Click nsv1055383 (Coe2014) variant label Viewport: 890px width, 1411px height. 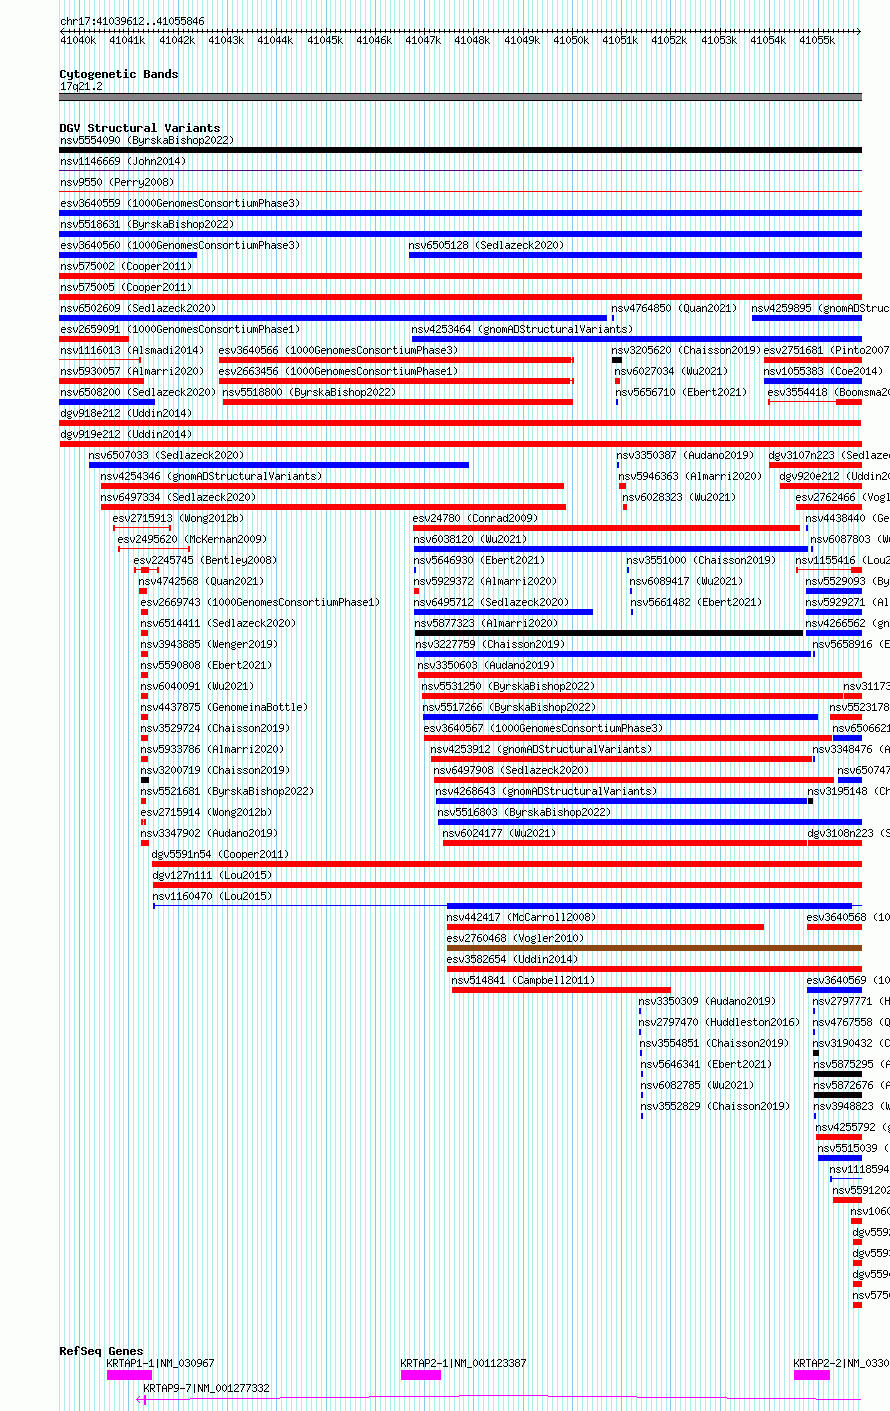point(823,371)
